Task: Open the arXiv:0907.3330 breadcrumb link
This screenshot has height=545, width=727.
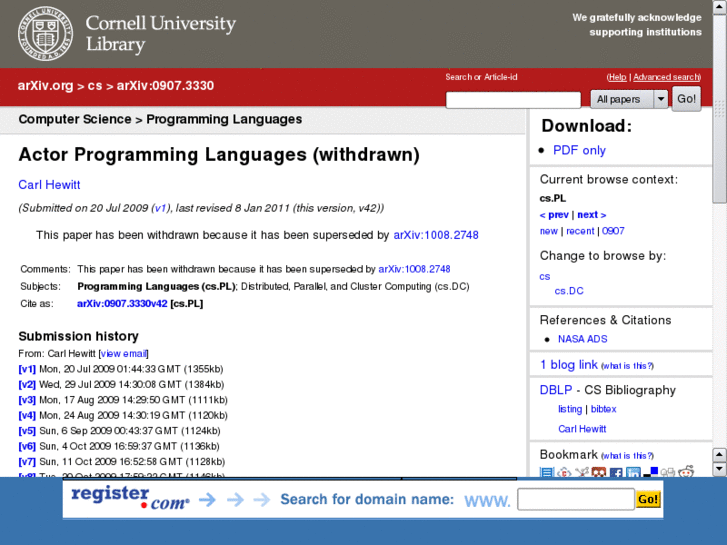Action: (x=165, y=86)
